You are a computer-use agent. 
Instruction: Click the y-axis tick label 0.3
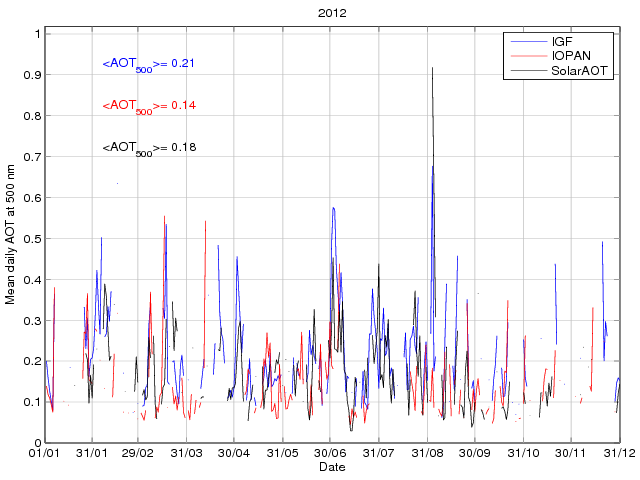pyautogui.click(x=33, y=320)
